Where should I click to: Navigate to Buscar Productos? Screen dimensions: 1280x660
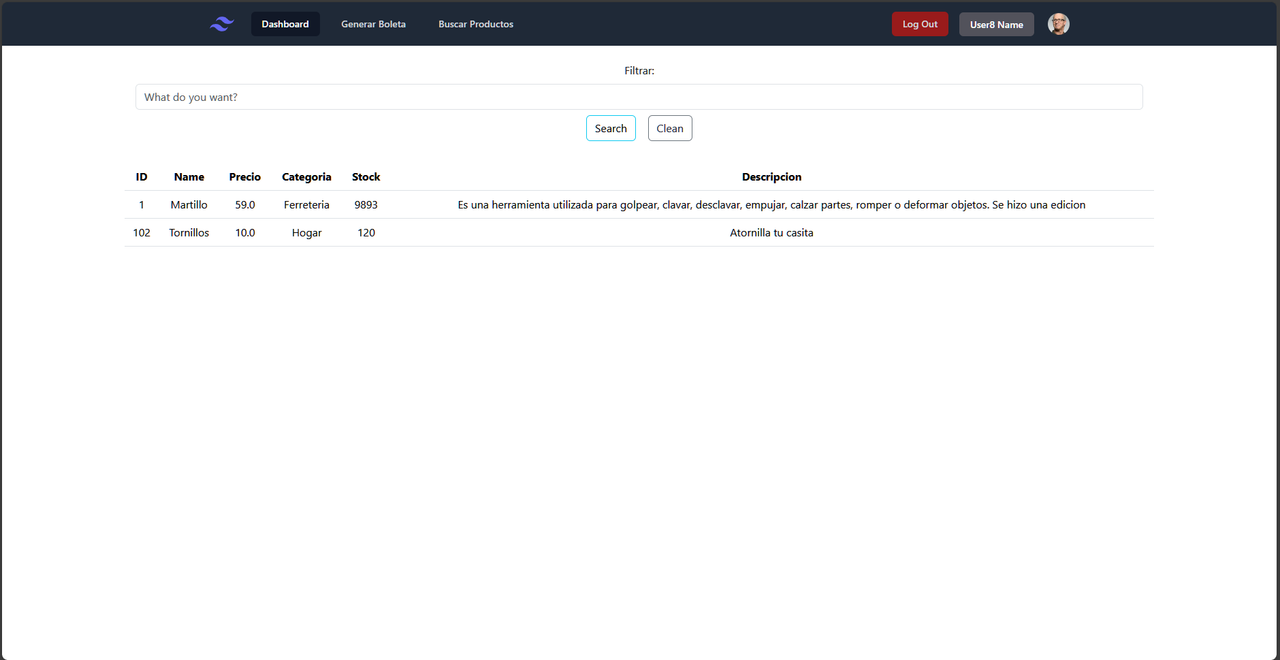coord(476,23)
